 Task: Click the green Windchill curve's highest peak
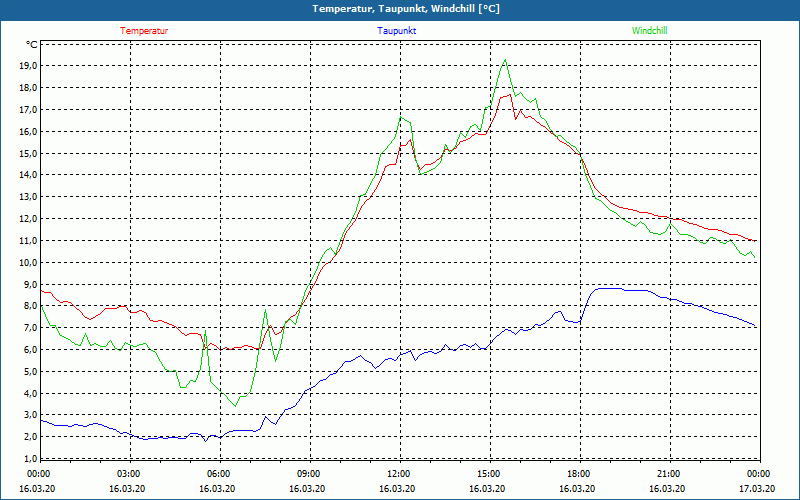[505, 59]
